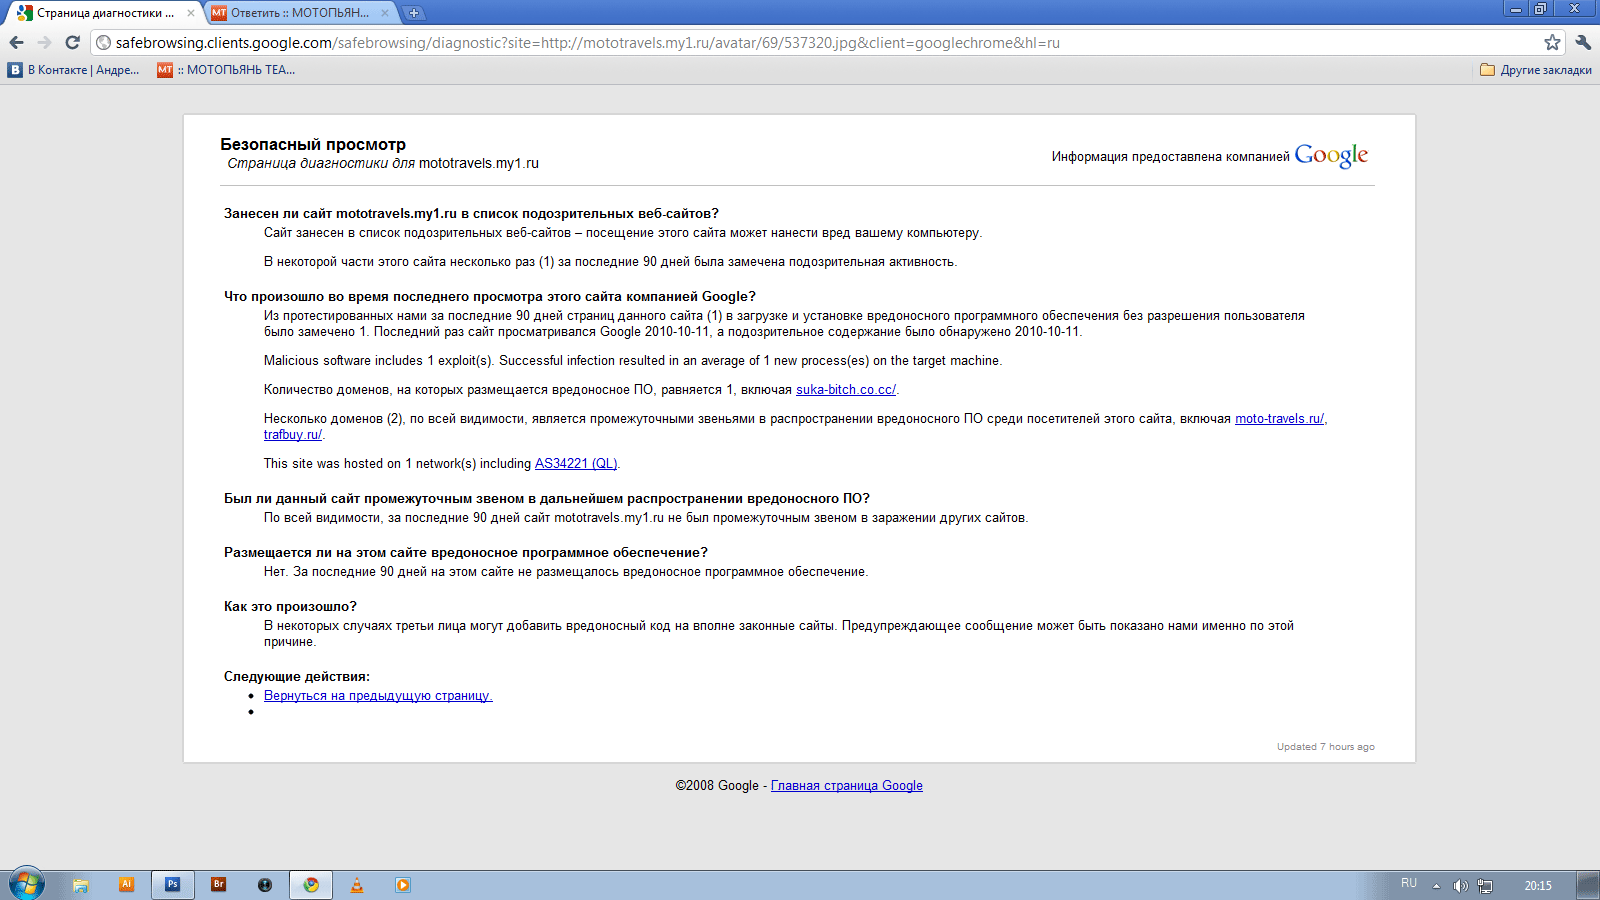Close the 'Страница диагностики' tab

coord(191,13)
